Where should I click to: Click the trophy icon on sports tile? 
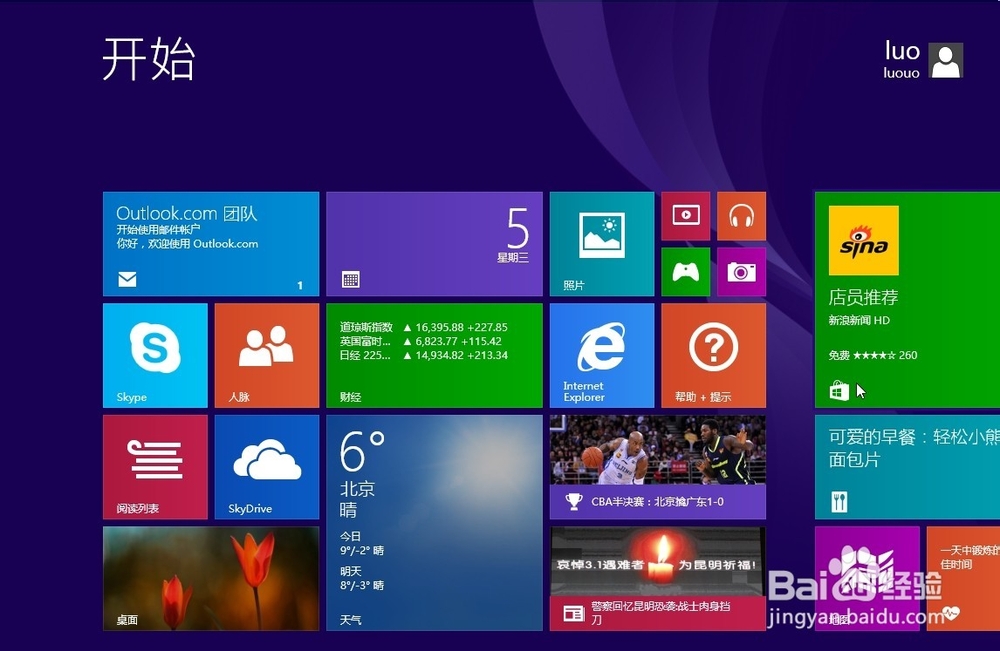[x=574, y=502]
